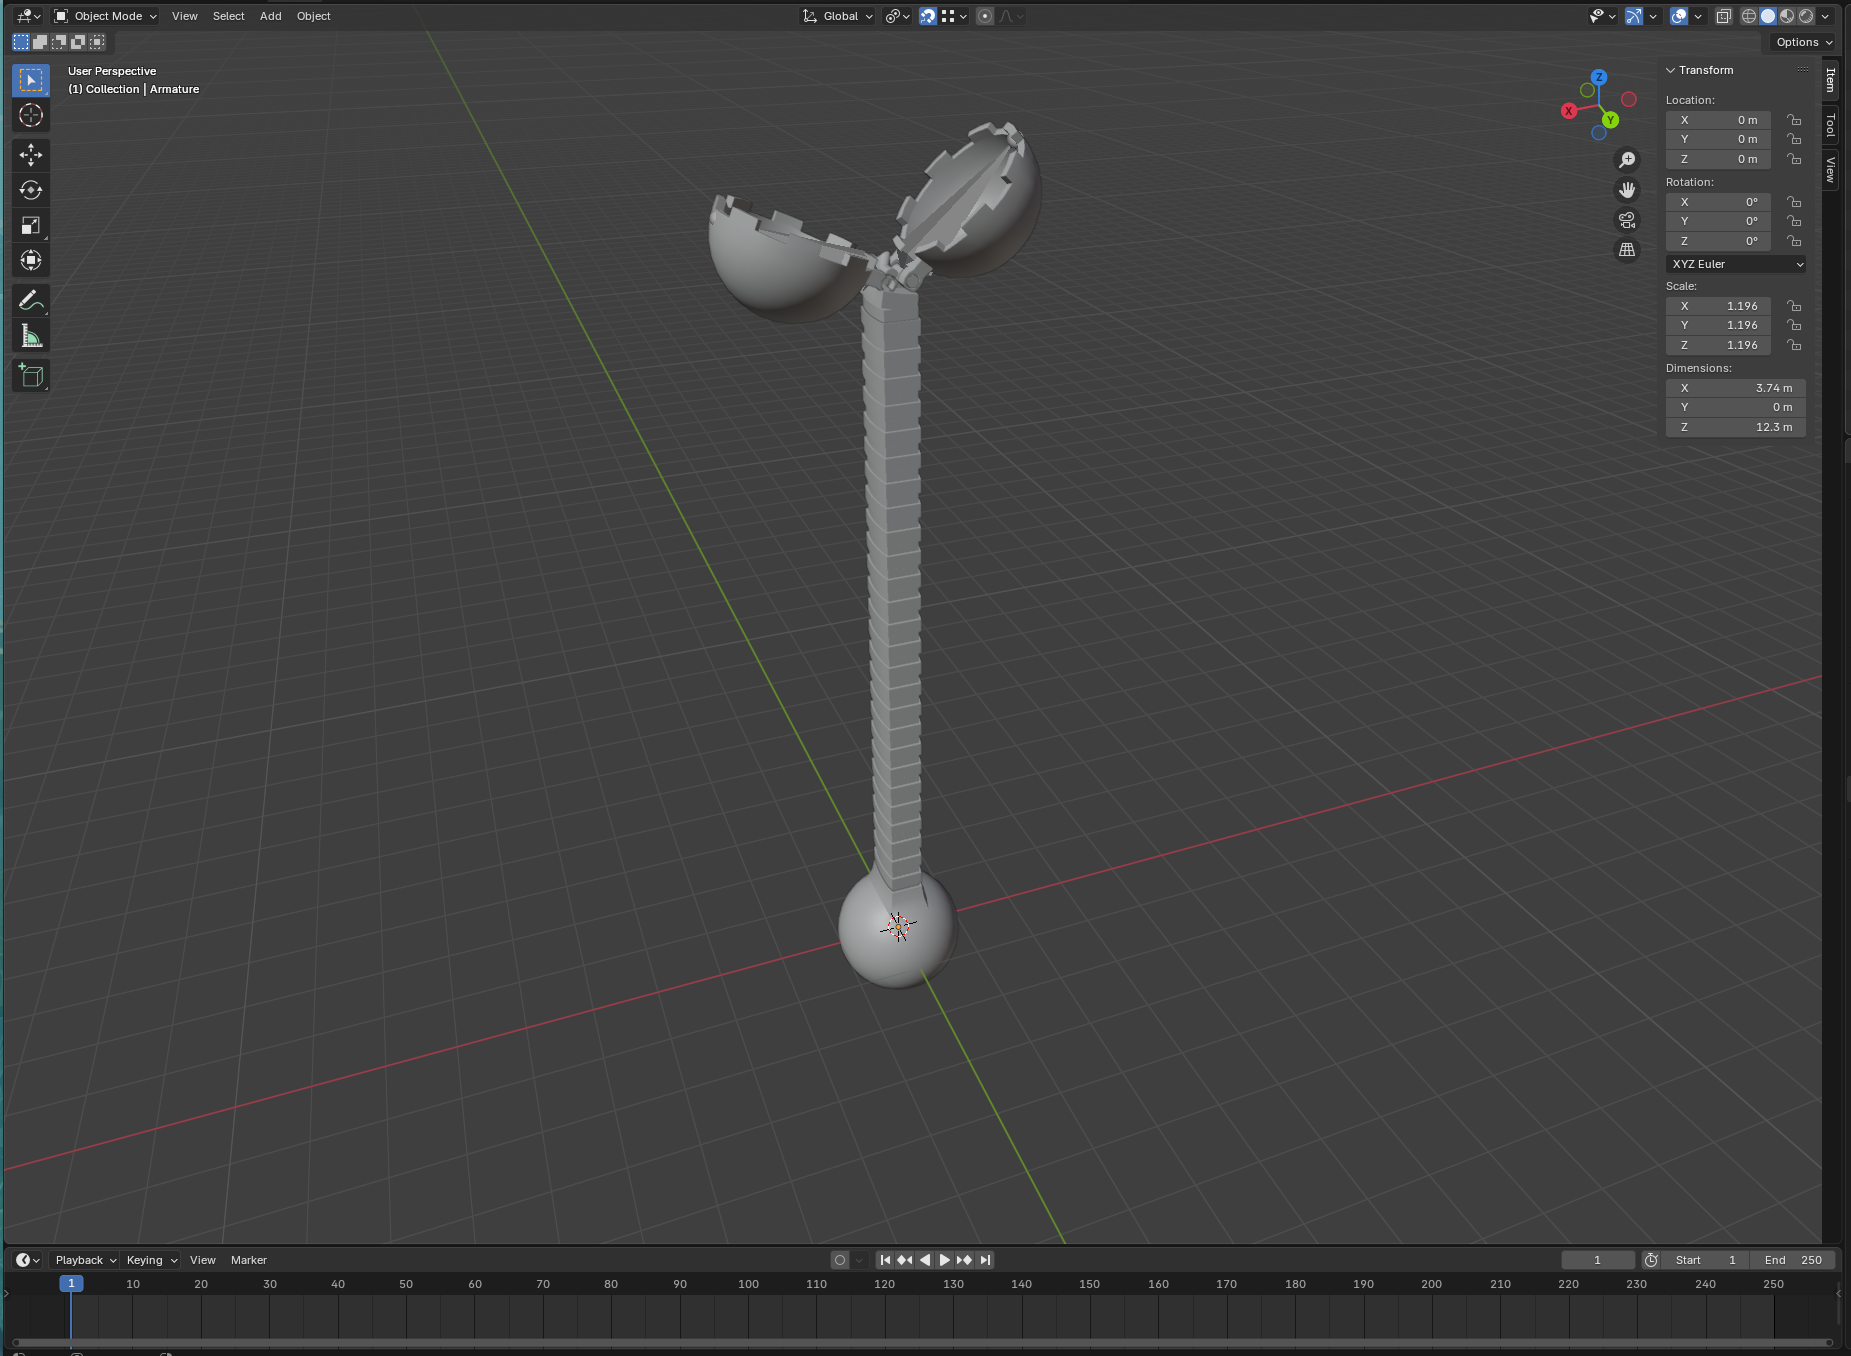Open the Playback popover
The height and width of the screenshot is (1356, 1851).
pyautogui.click(x=86, y=1260)
